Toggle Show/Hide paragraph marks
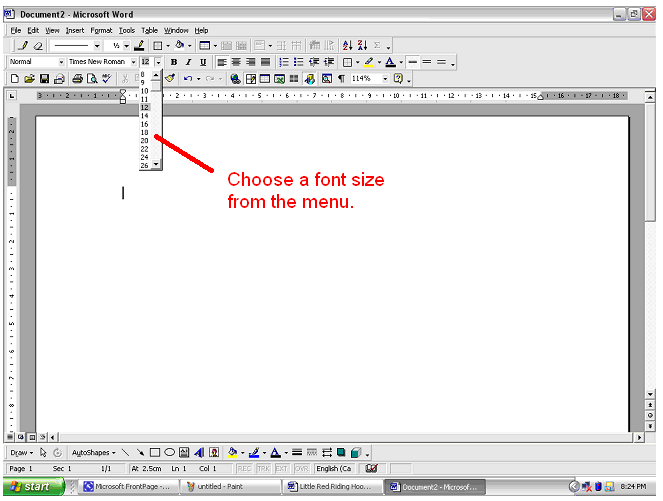The image size is (663, 501). (342, 79)
